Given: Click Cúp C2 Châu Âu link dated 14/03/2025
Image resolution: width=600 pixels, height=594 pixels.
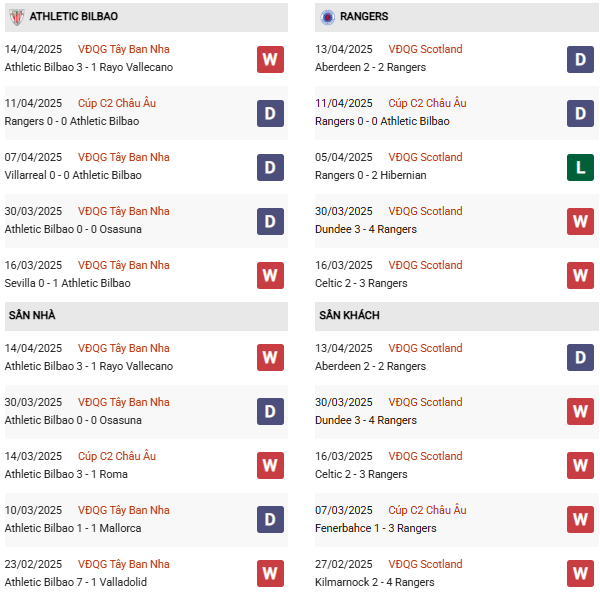Looking at the screenshot, I should pos(118,457).
